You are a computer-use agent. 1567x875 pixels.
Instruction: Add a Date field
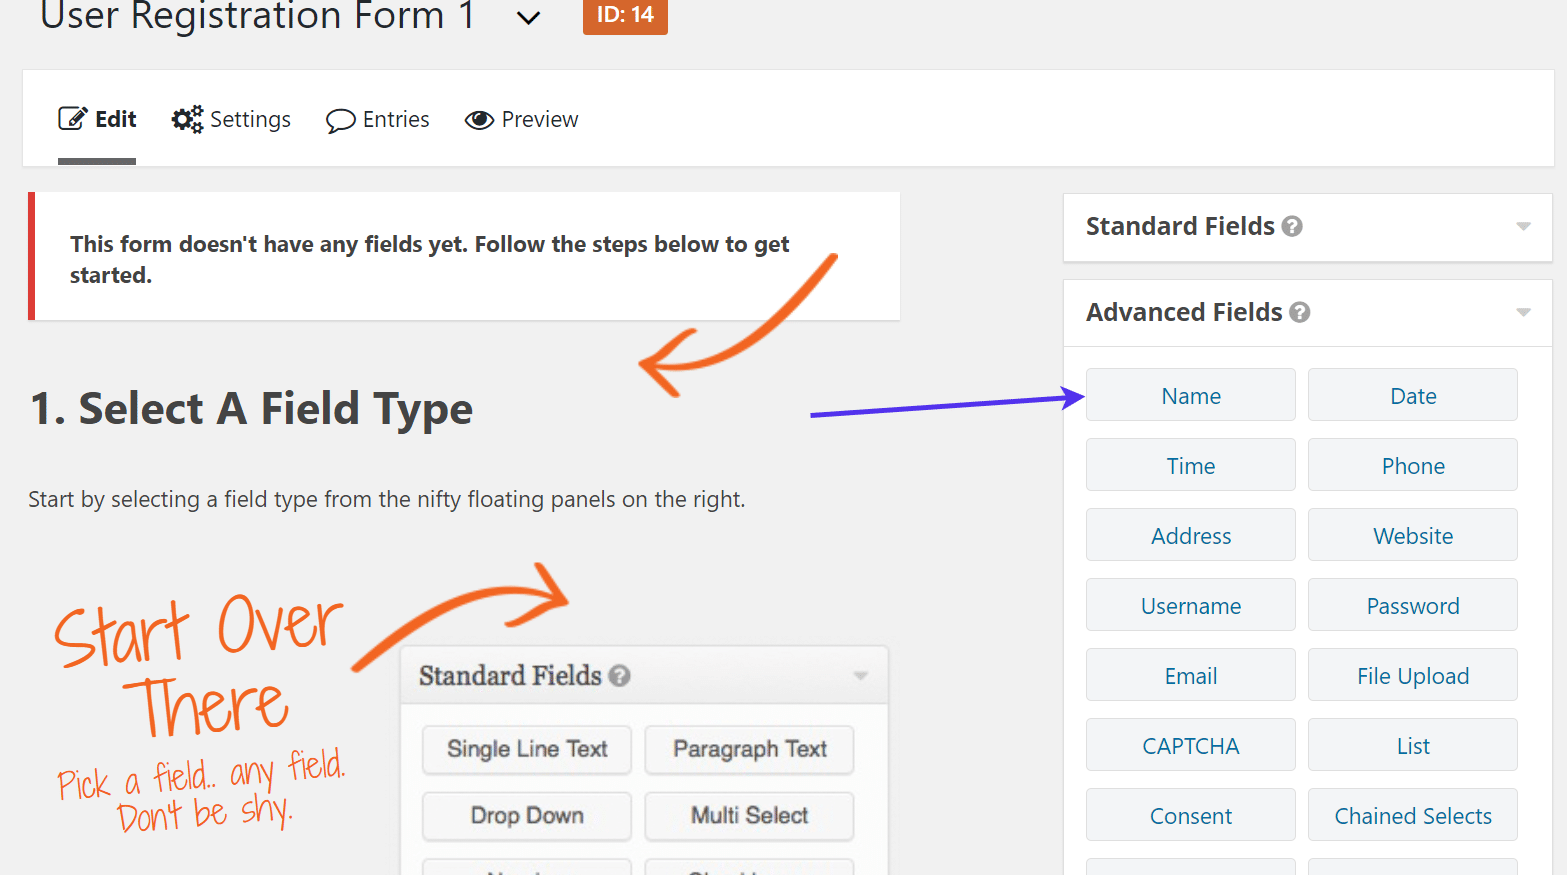1412,395
